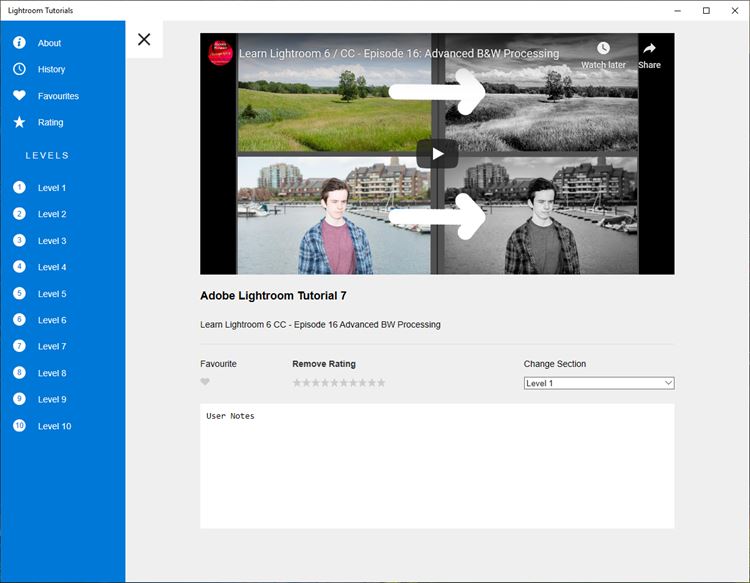This screenshot has width=750, height=583.
Task: Open the video title link
Action: point(399,54)
